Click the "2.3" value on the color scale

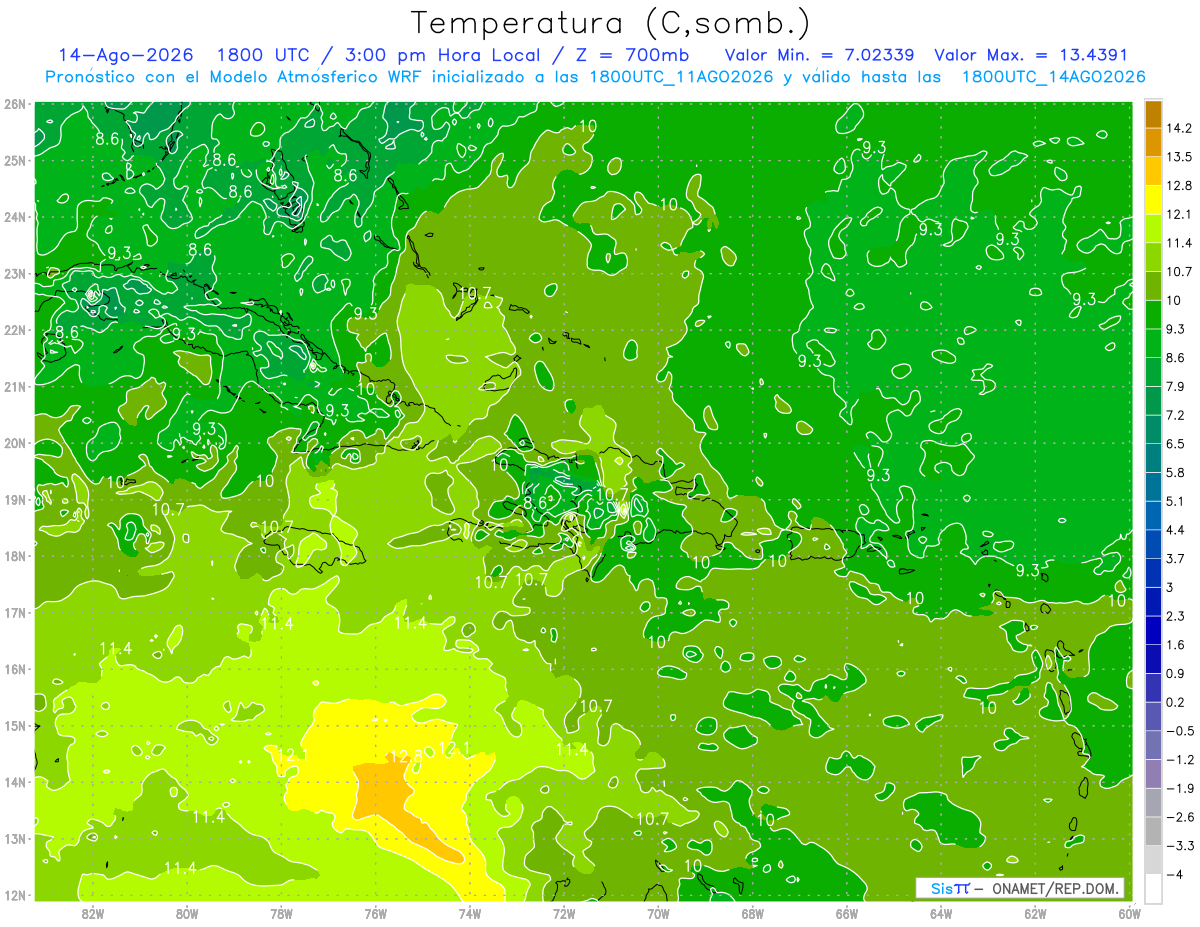point(1176,616)
